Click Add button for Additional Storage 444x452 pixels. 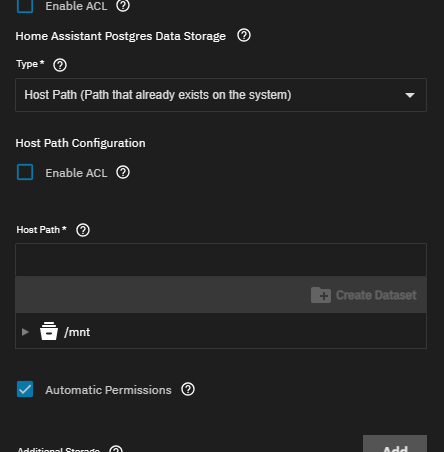pos(395,444)
